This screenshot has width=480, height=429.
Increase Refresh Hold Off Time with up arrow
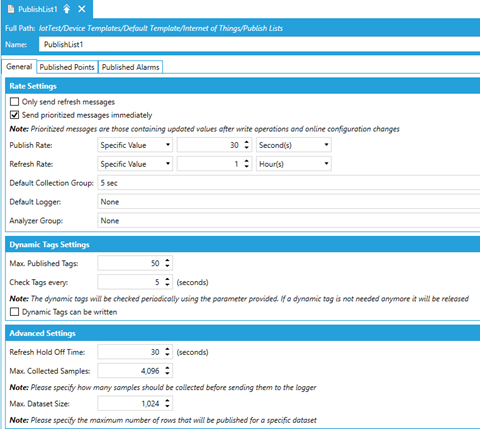tap(167, 349)
